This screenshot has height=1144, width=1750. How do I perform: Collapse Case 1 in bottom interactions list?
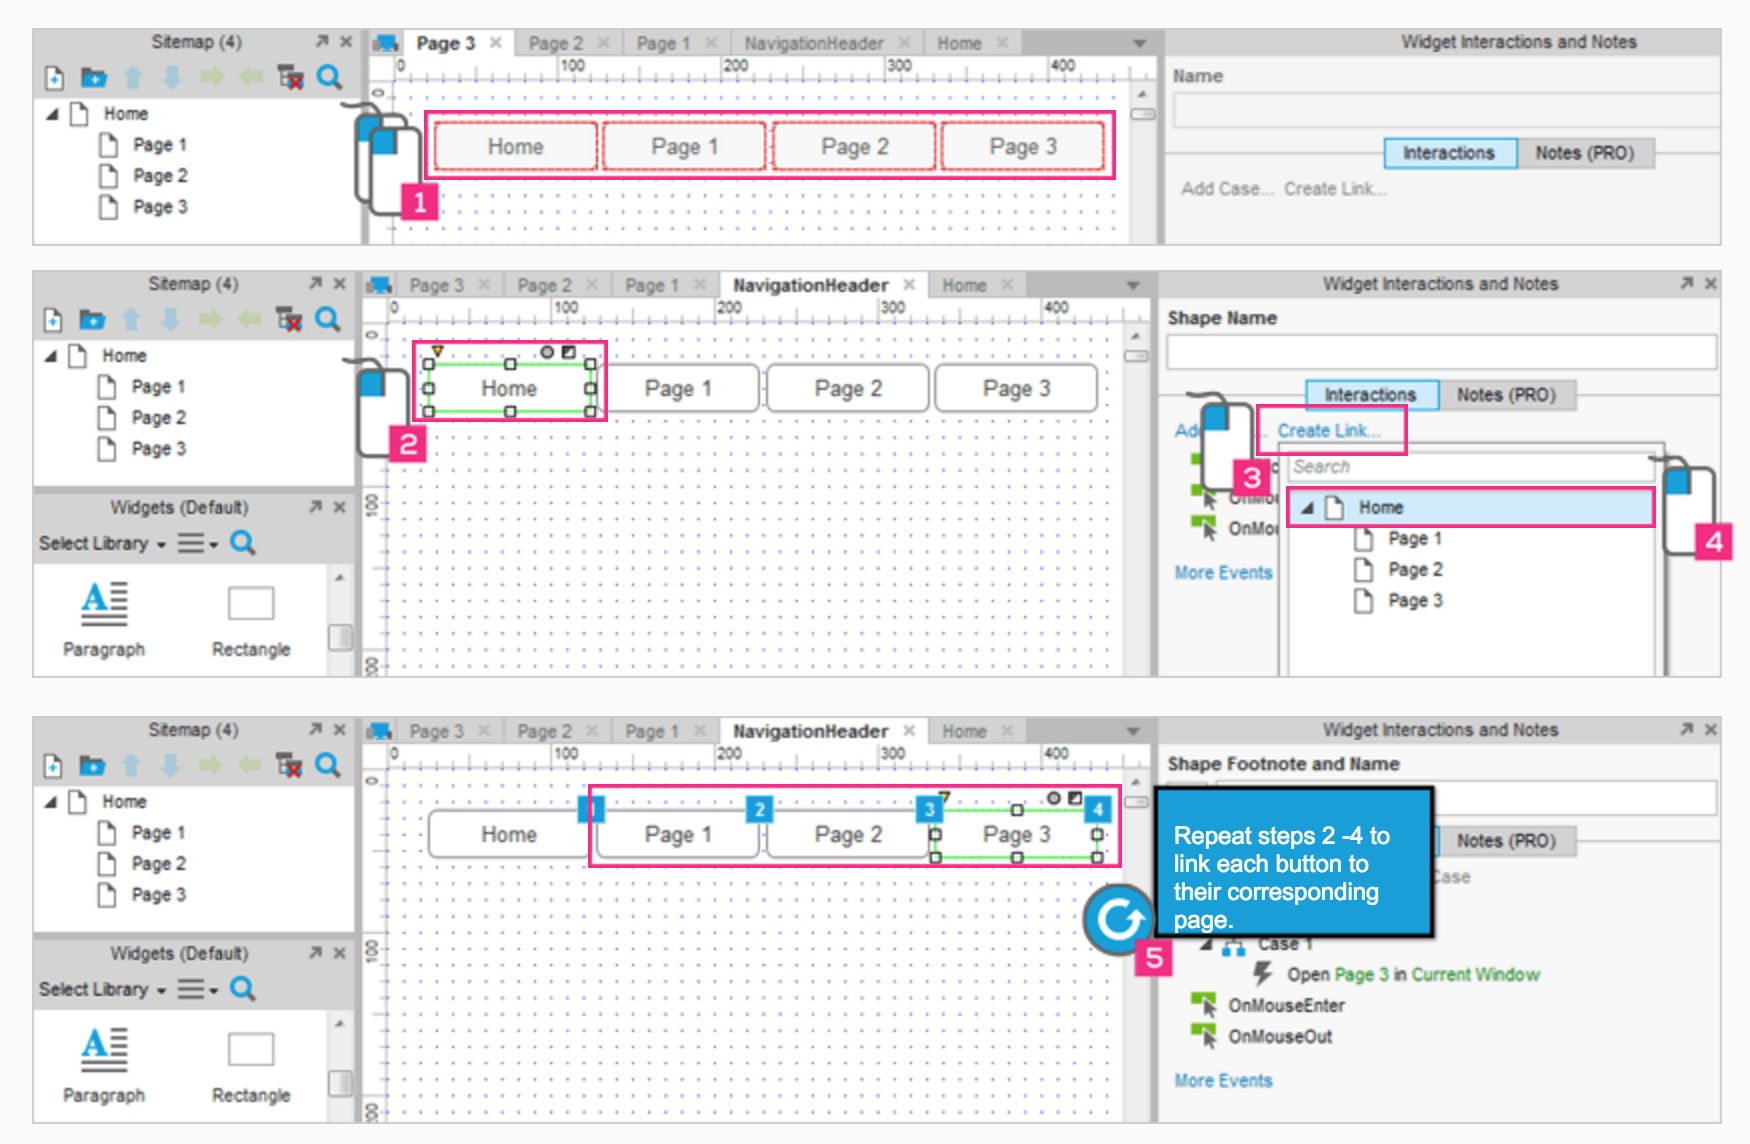coord(1208,945)
